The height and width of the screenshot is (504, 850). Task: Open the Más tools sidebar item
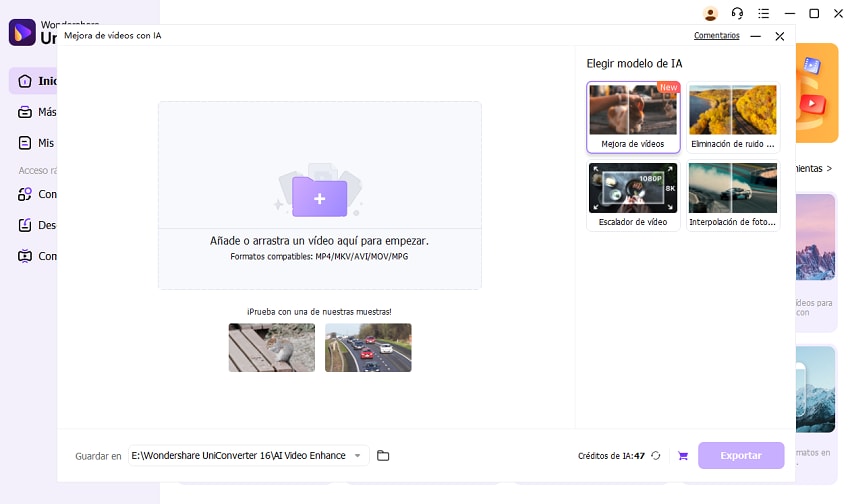pos(37,112)
